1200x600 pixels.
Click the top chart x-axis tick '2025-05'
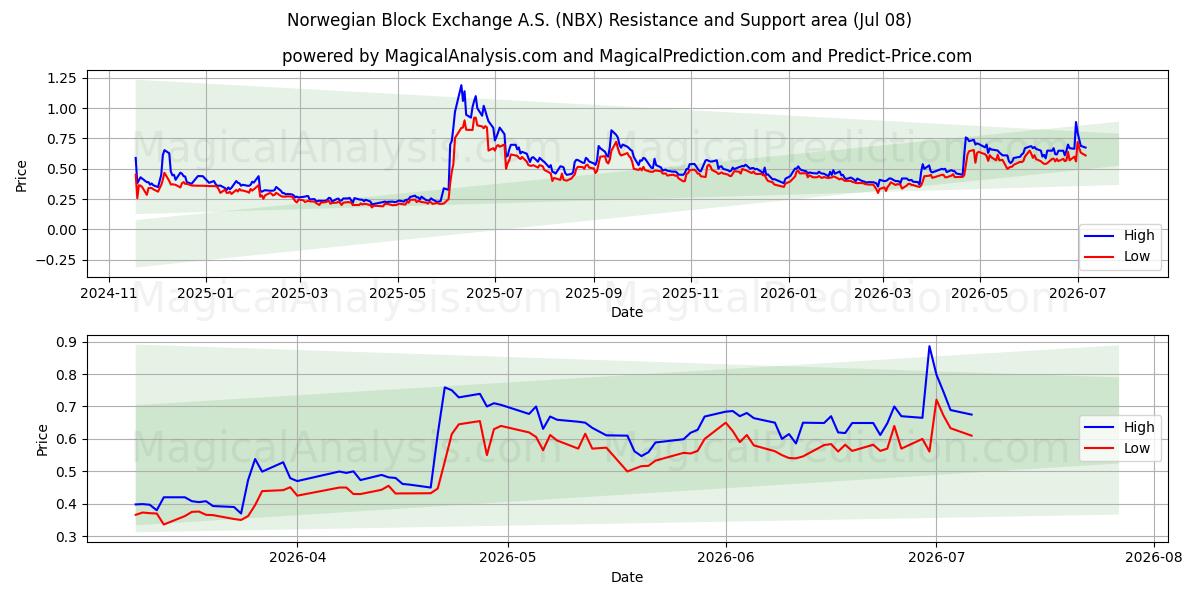397,294
